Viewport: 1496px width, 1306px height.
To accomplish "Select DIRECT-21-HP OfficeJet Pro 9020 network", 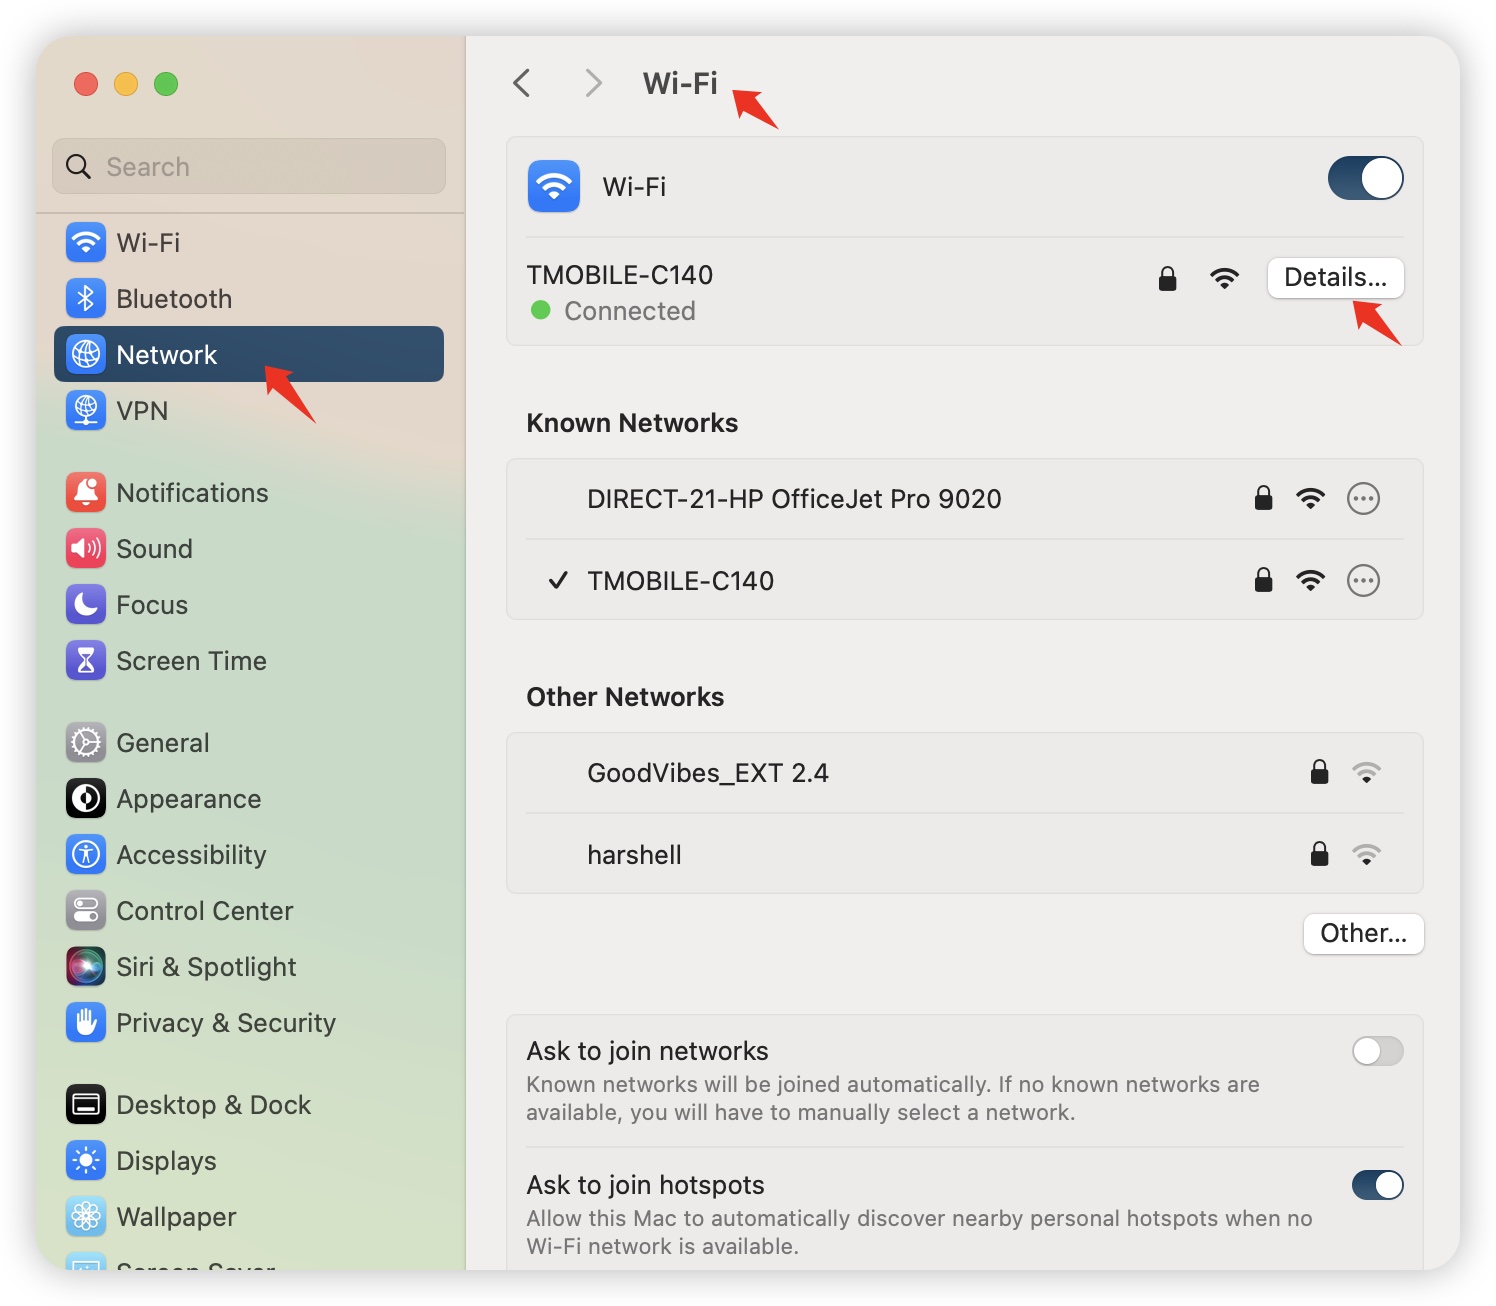I will click(x=964, y=498).
